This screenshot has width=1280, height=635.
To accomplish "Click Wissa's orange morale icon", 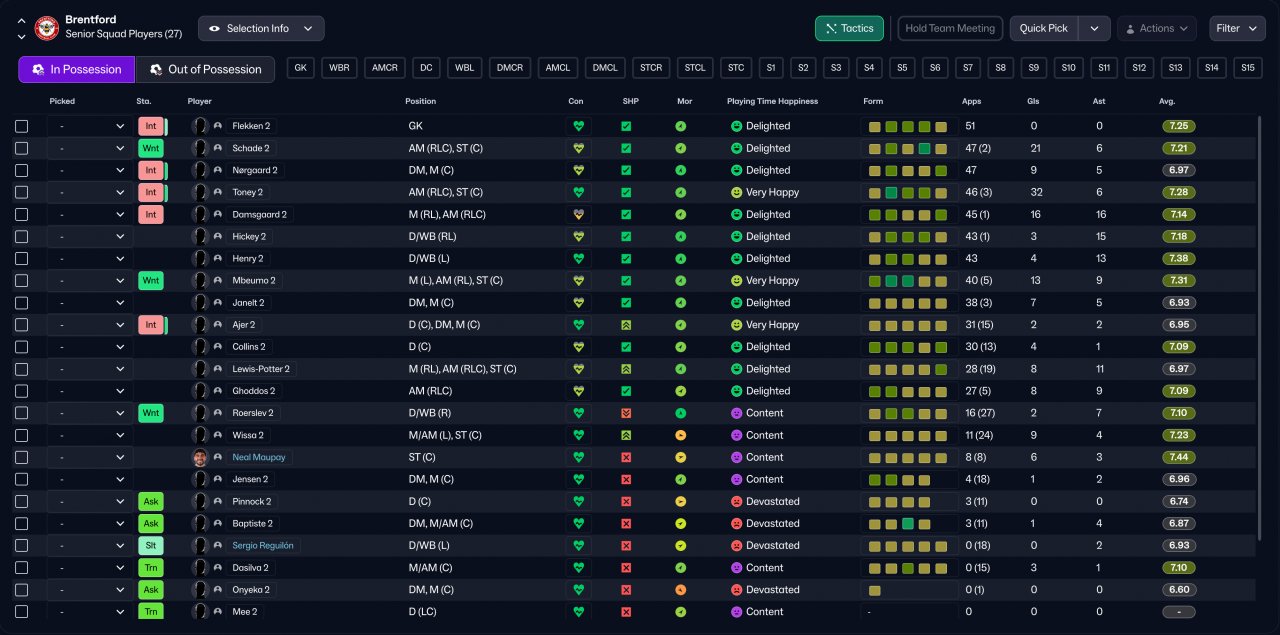I will click(x=680, y=435).
